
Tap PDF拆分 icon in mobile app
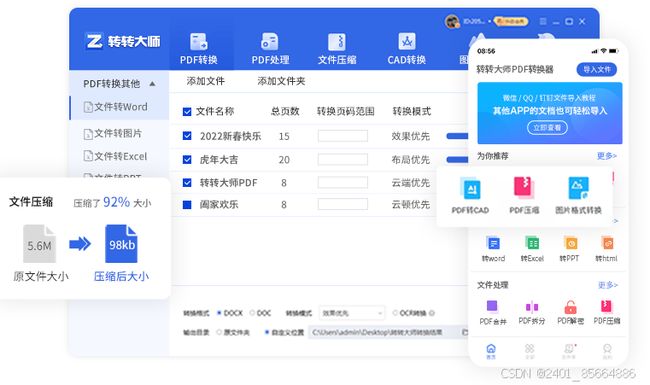point(532,307)
